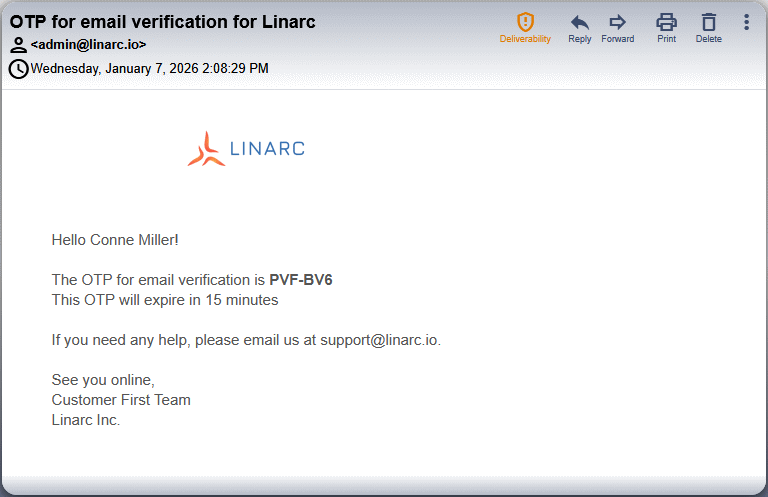Click the OTP code PVF-BV6

click(x=301, y=280)
